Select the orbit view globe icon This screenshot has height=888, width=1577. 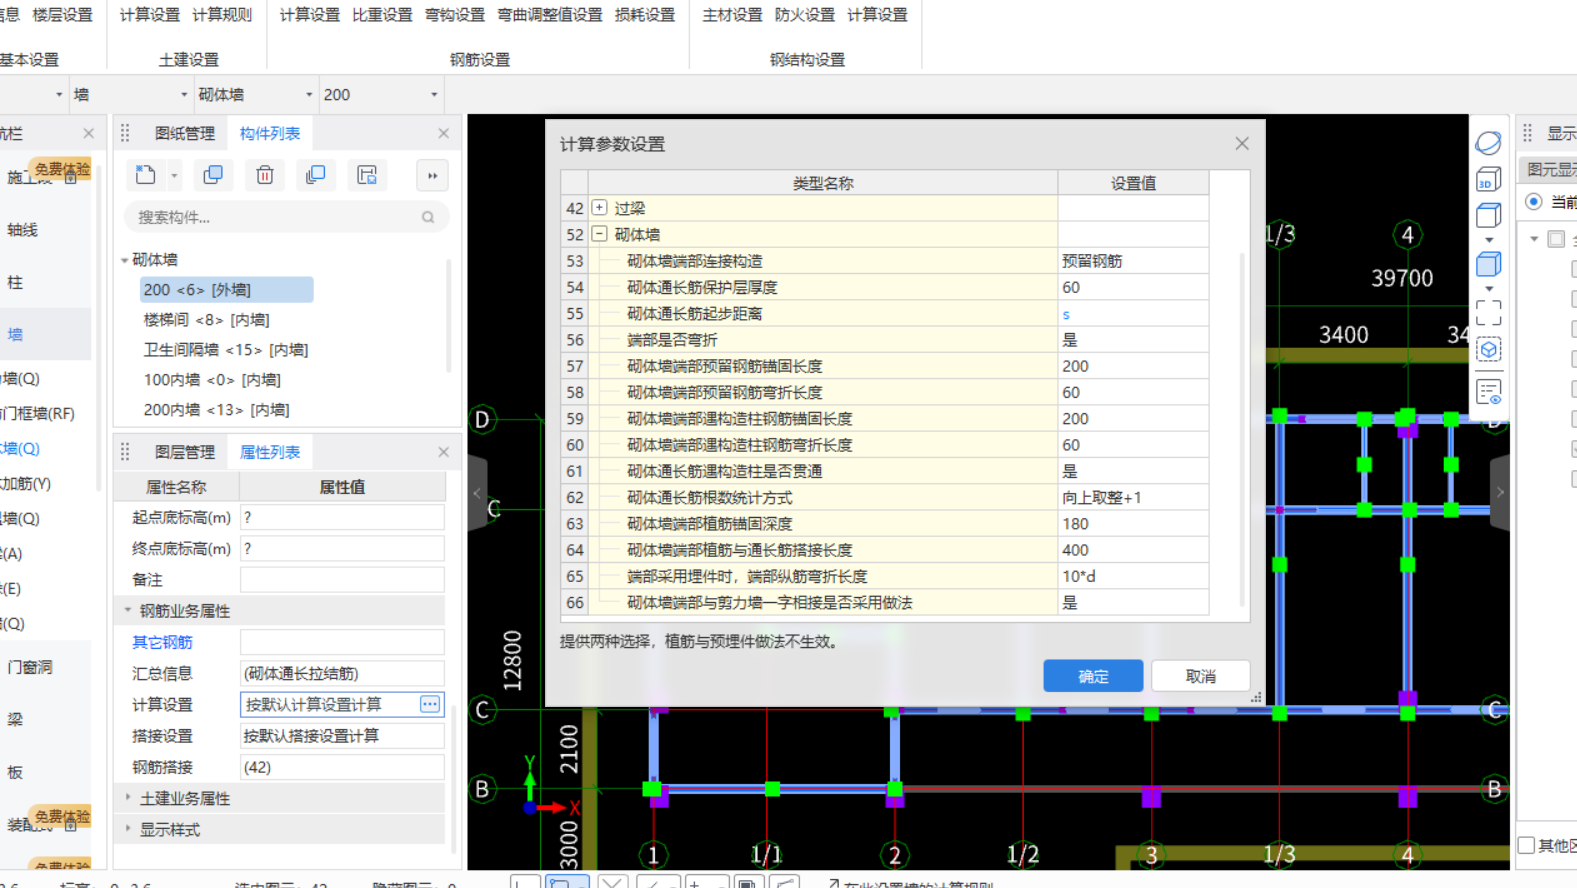tap(1488, 143)
